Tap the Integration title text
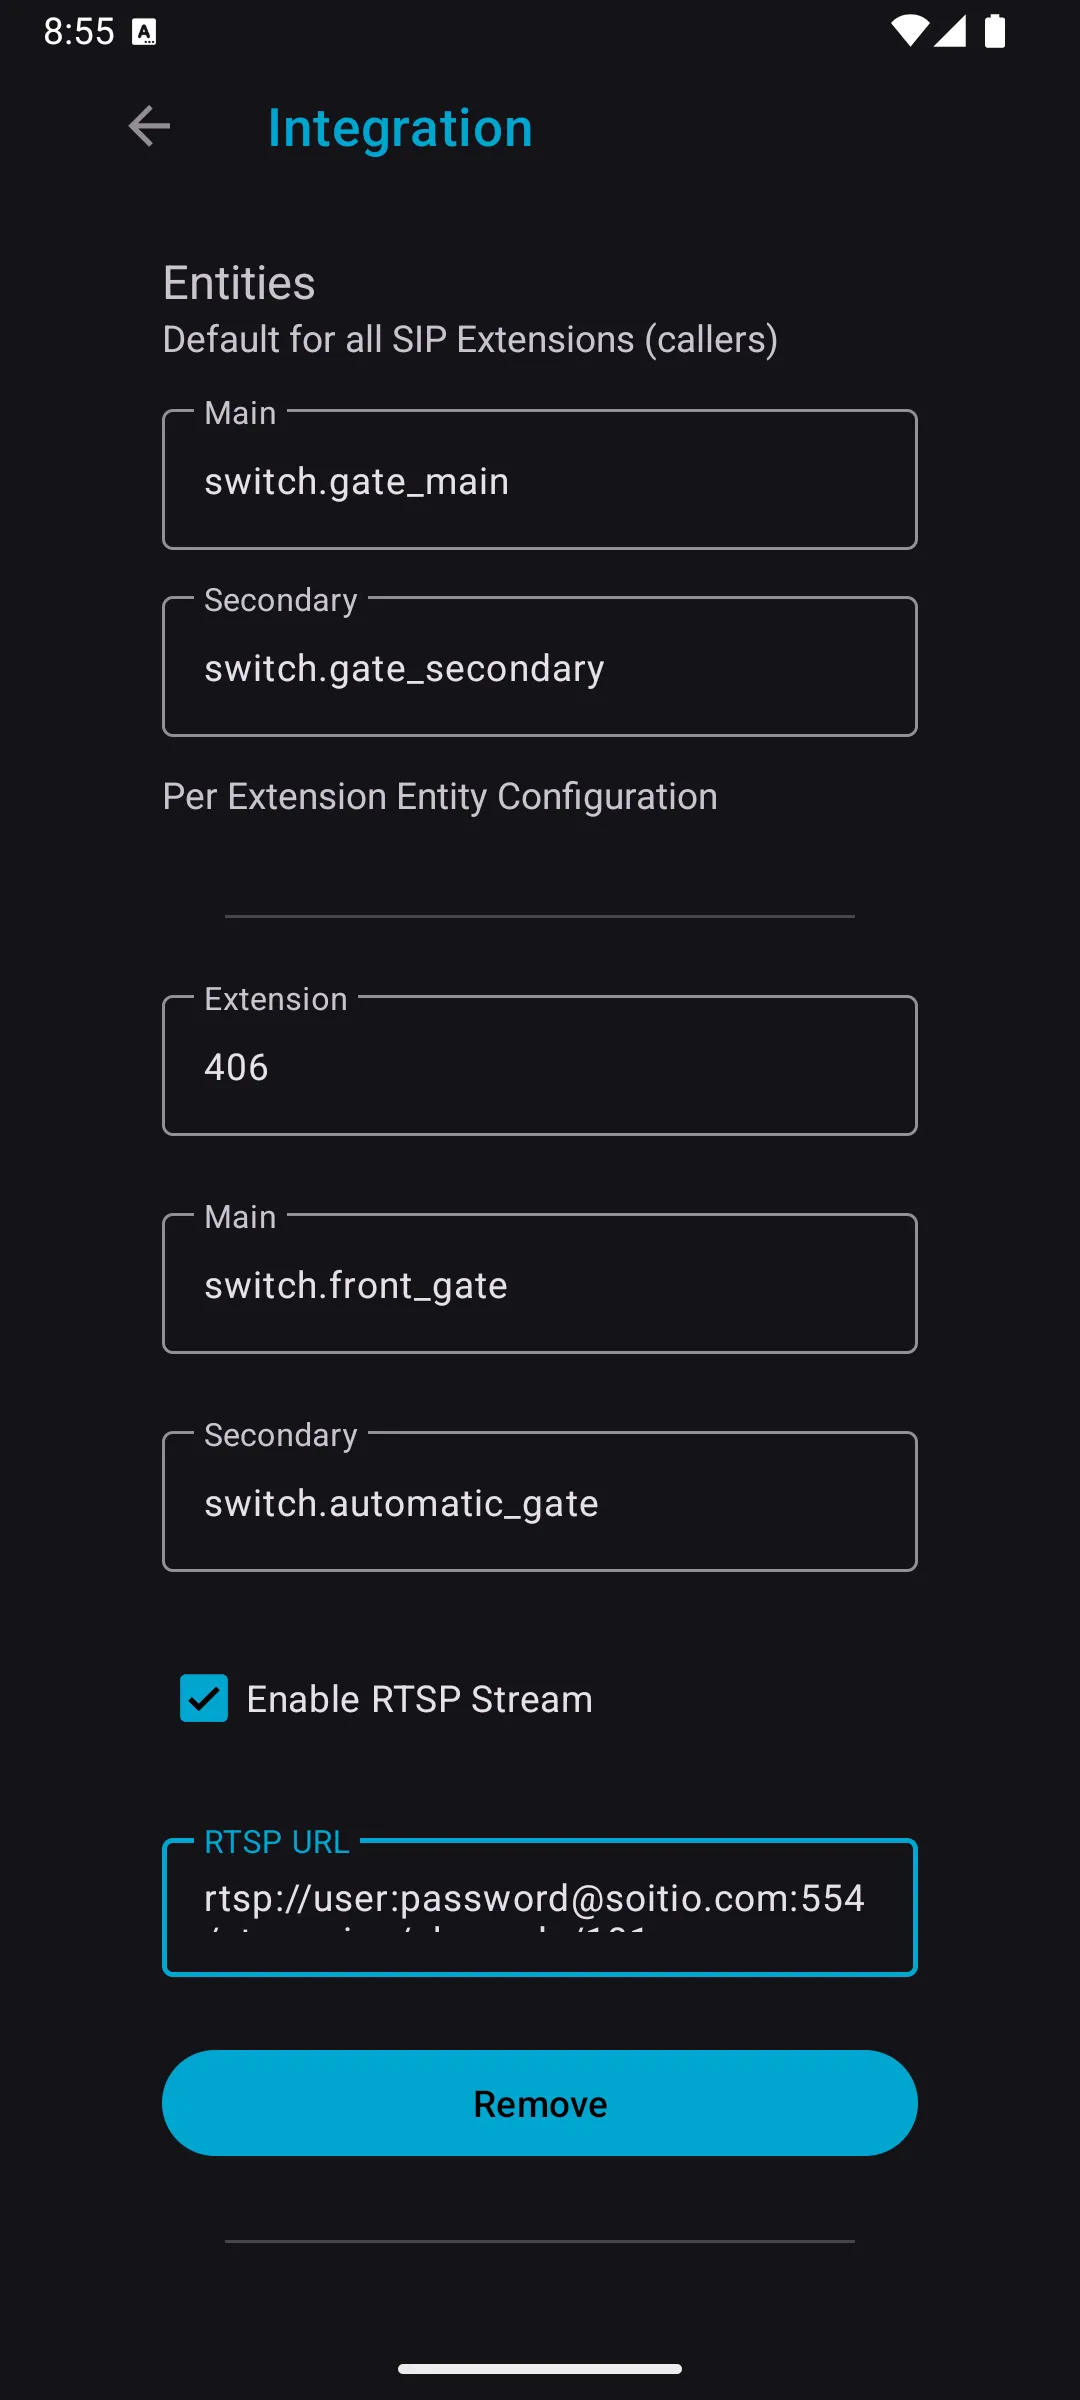The width and height of the screenshot is (1080, 2400). click(x=399, y=127)
